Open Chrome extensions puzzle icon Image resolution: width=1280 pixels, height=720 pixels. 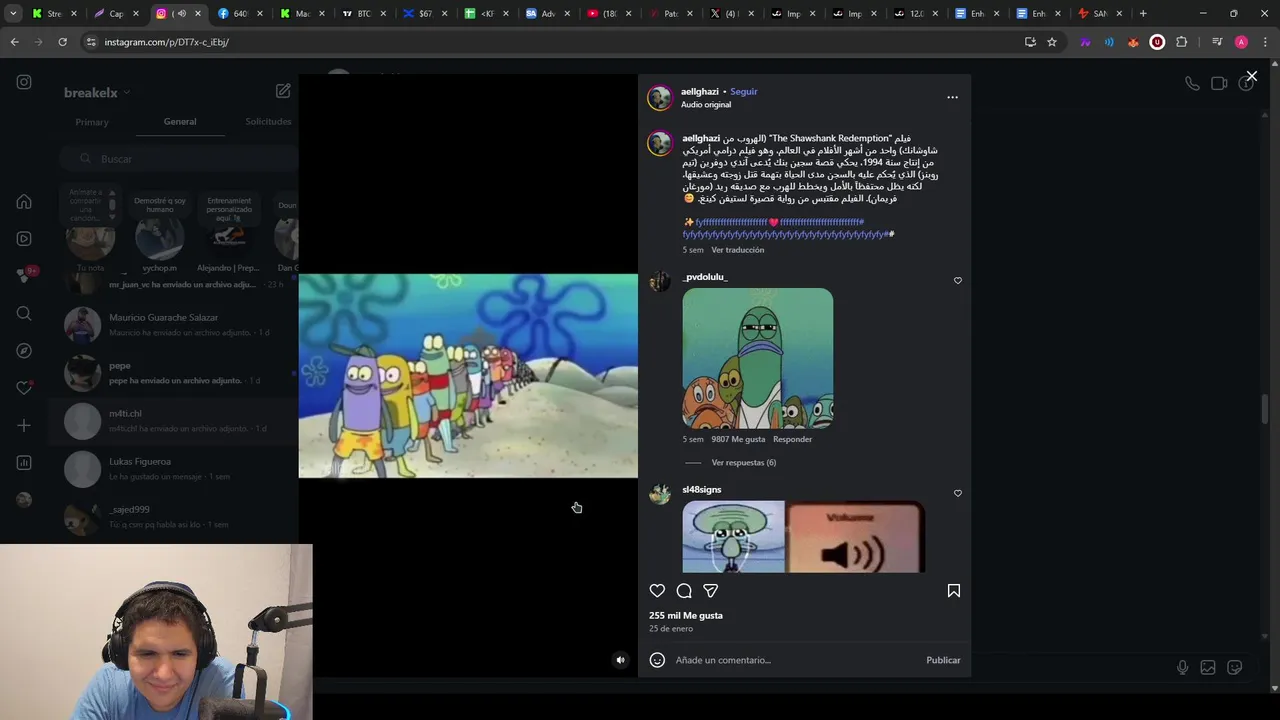[1182, 42]
